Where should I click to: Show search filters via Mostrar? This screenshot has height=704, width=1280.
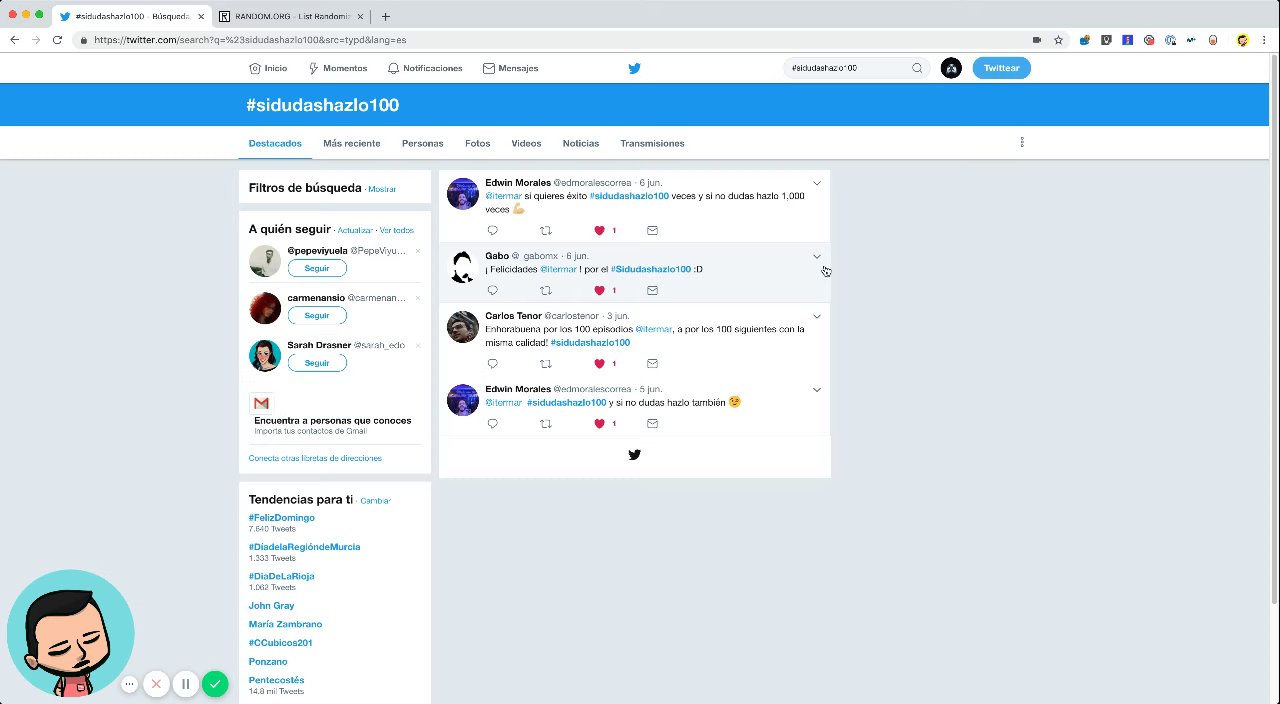click(382, 189)
